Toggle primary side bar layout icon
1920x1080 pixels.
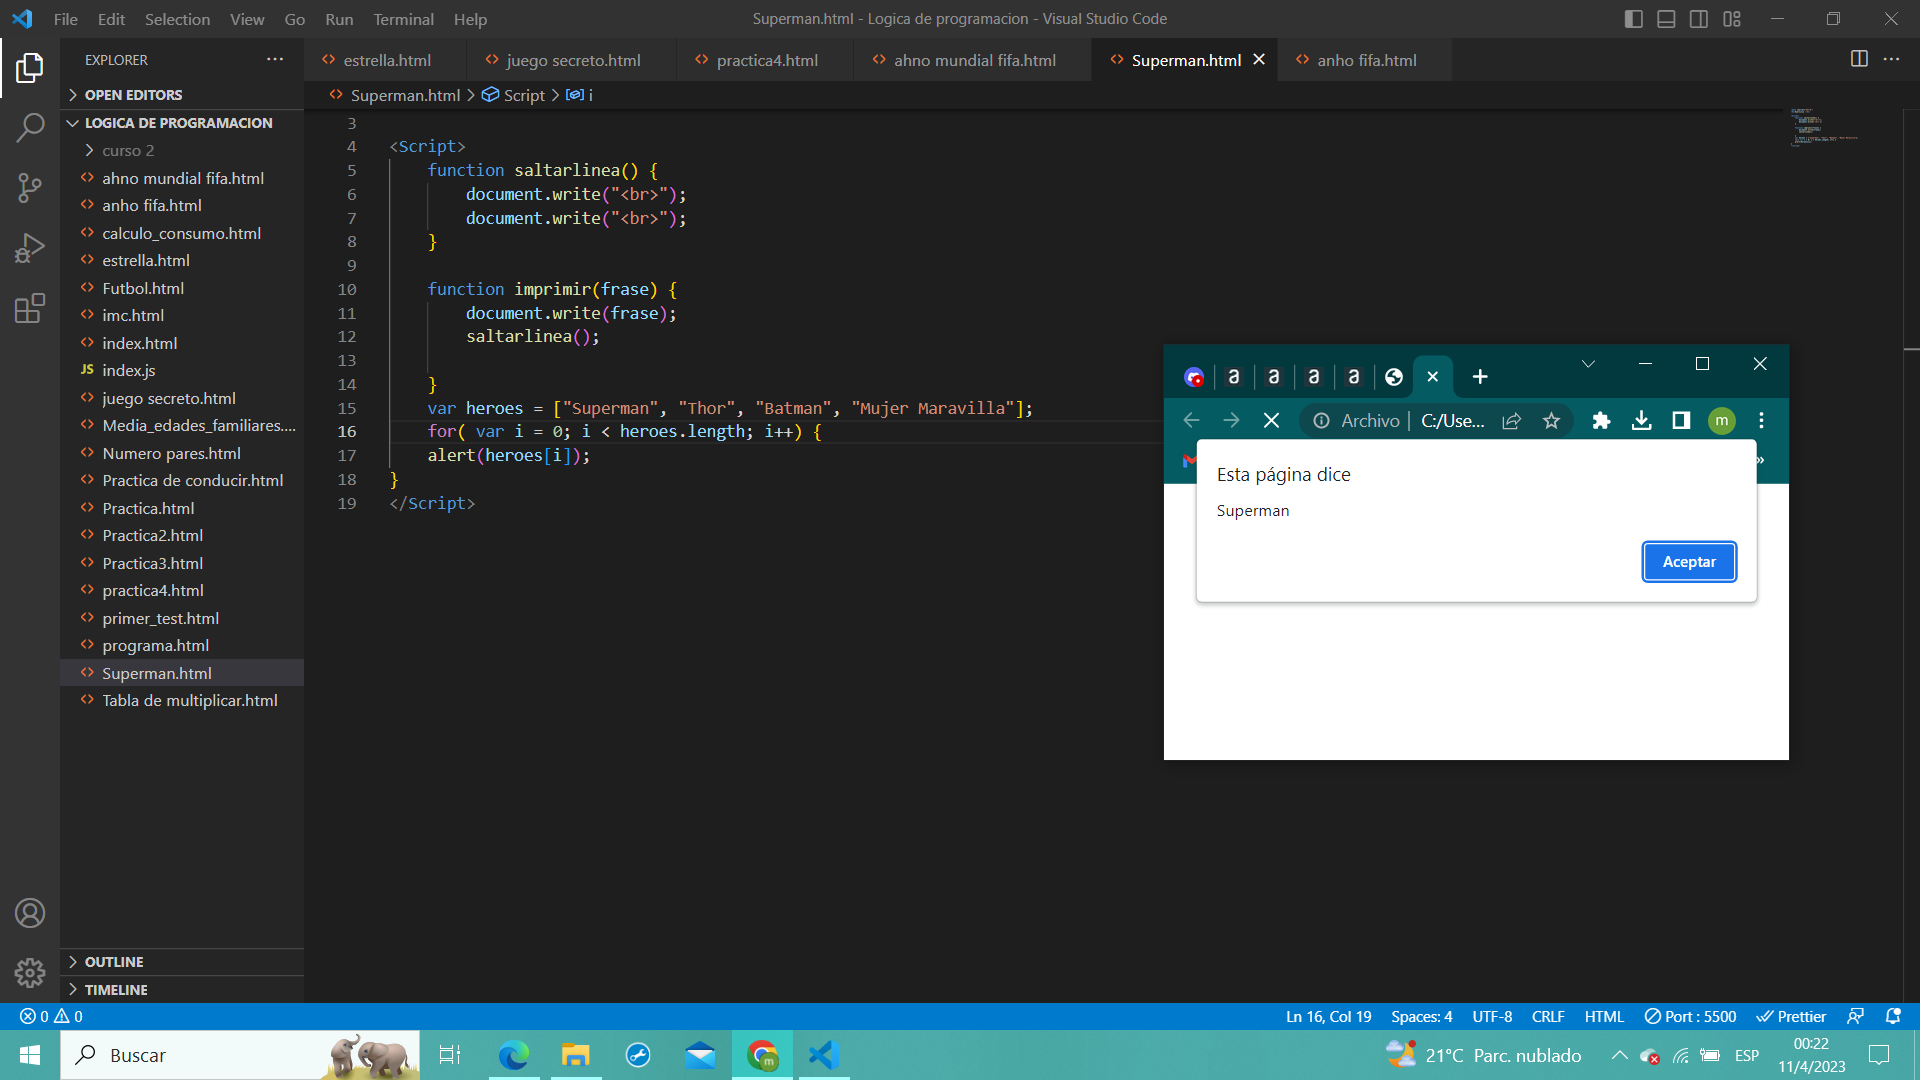[1634, 19]
